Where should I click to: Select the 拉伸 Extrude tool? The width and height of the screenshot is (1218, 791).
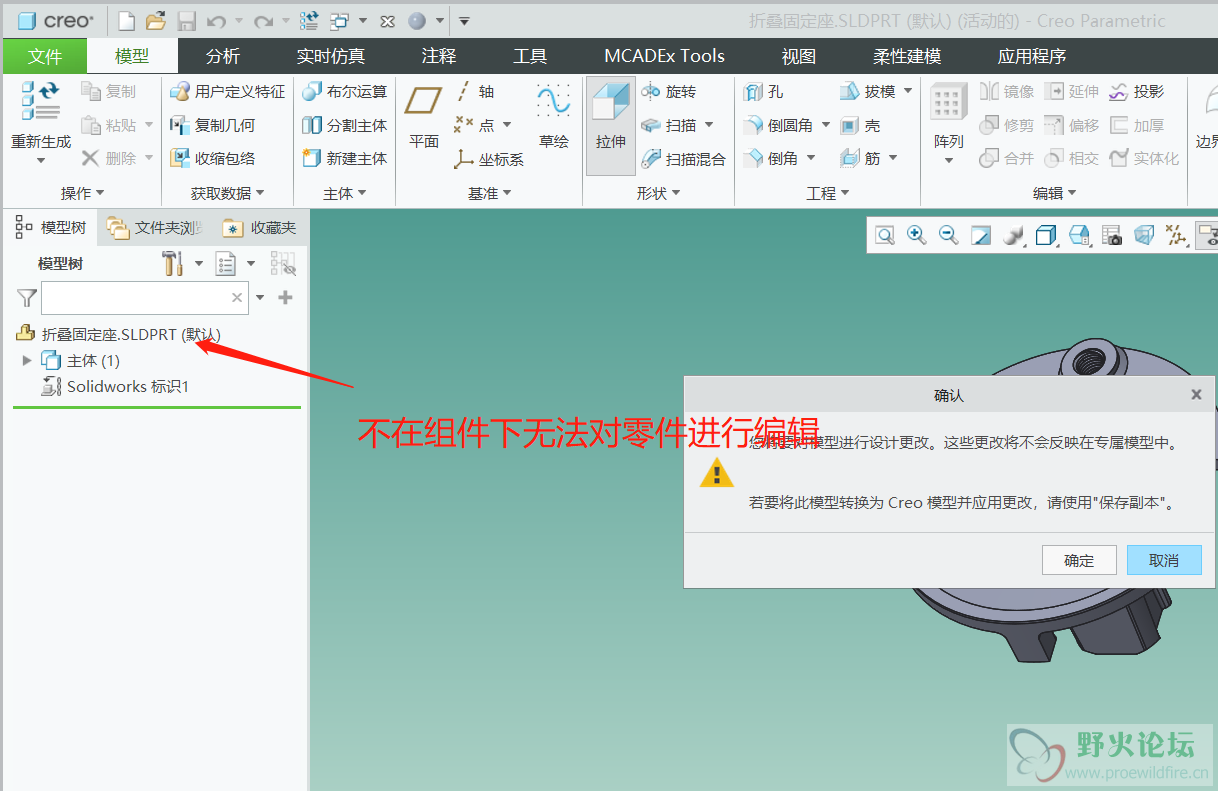(611, 126)
